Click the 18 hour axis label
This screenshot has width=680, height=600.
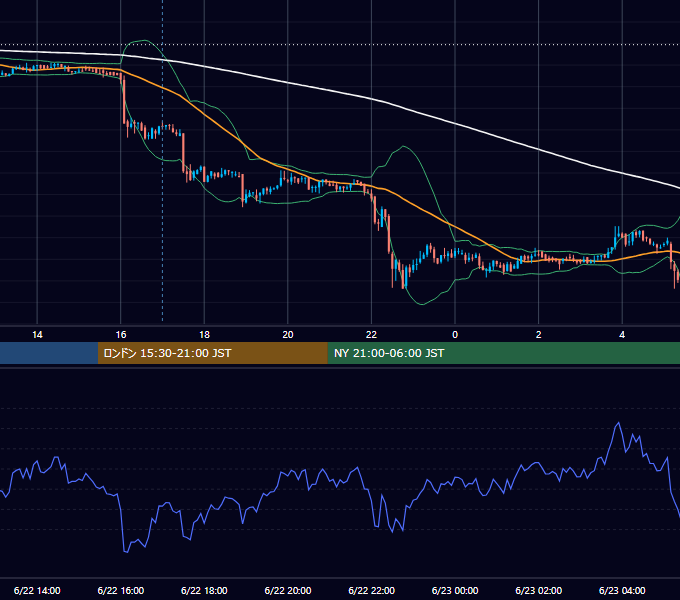click(x=204, y=335)
